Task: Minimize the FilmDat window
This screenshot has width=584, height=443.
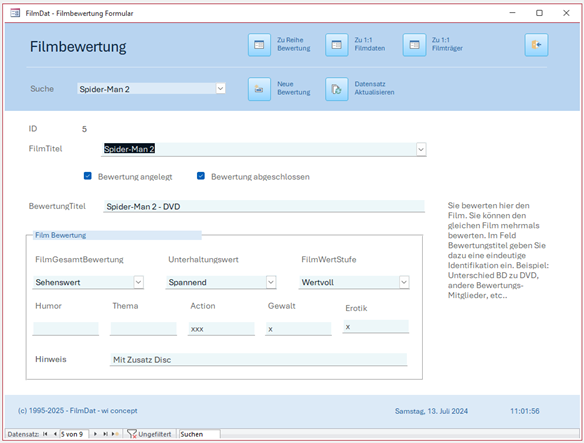Action: (512, 13)
